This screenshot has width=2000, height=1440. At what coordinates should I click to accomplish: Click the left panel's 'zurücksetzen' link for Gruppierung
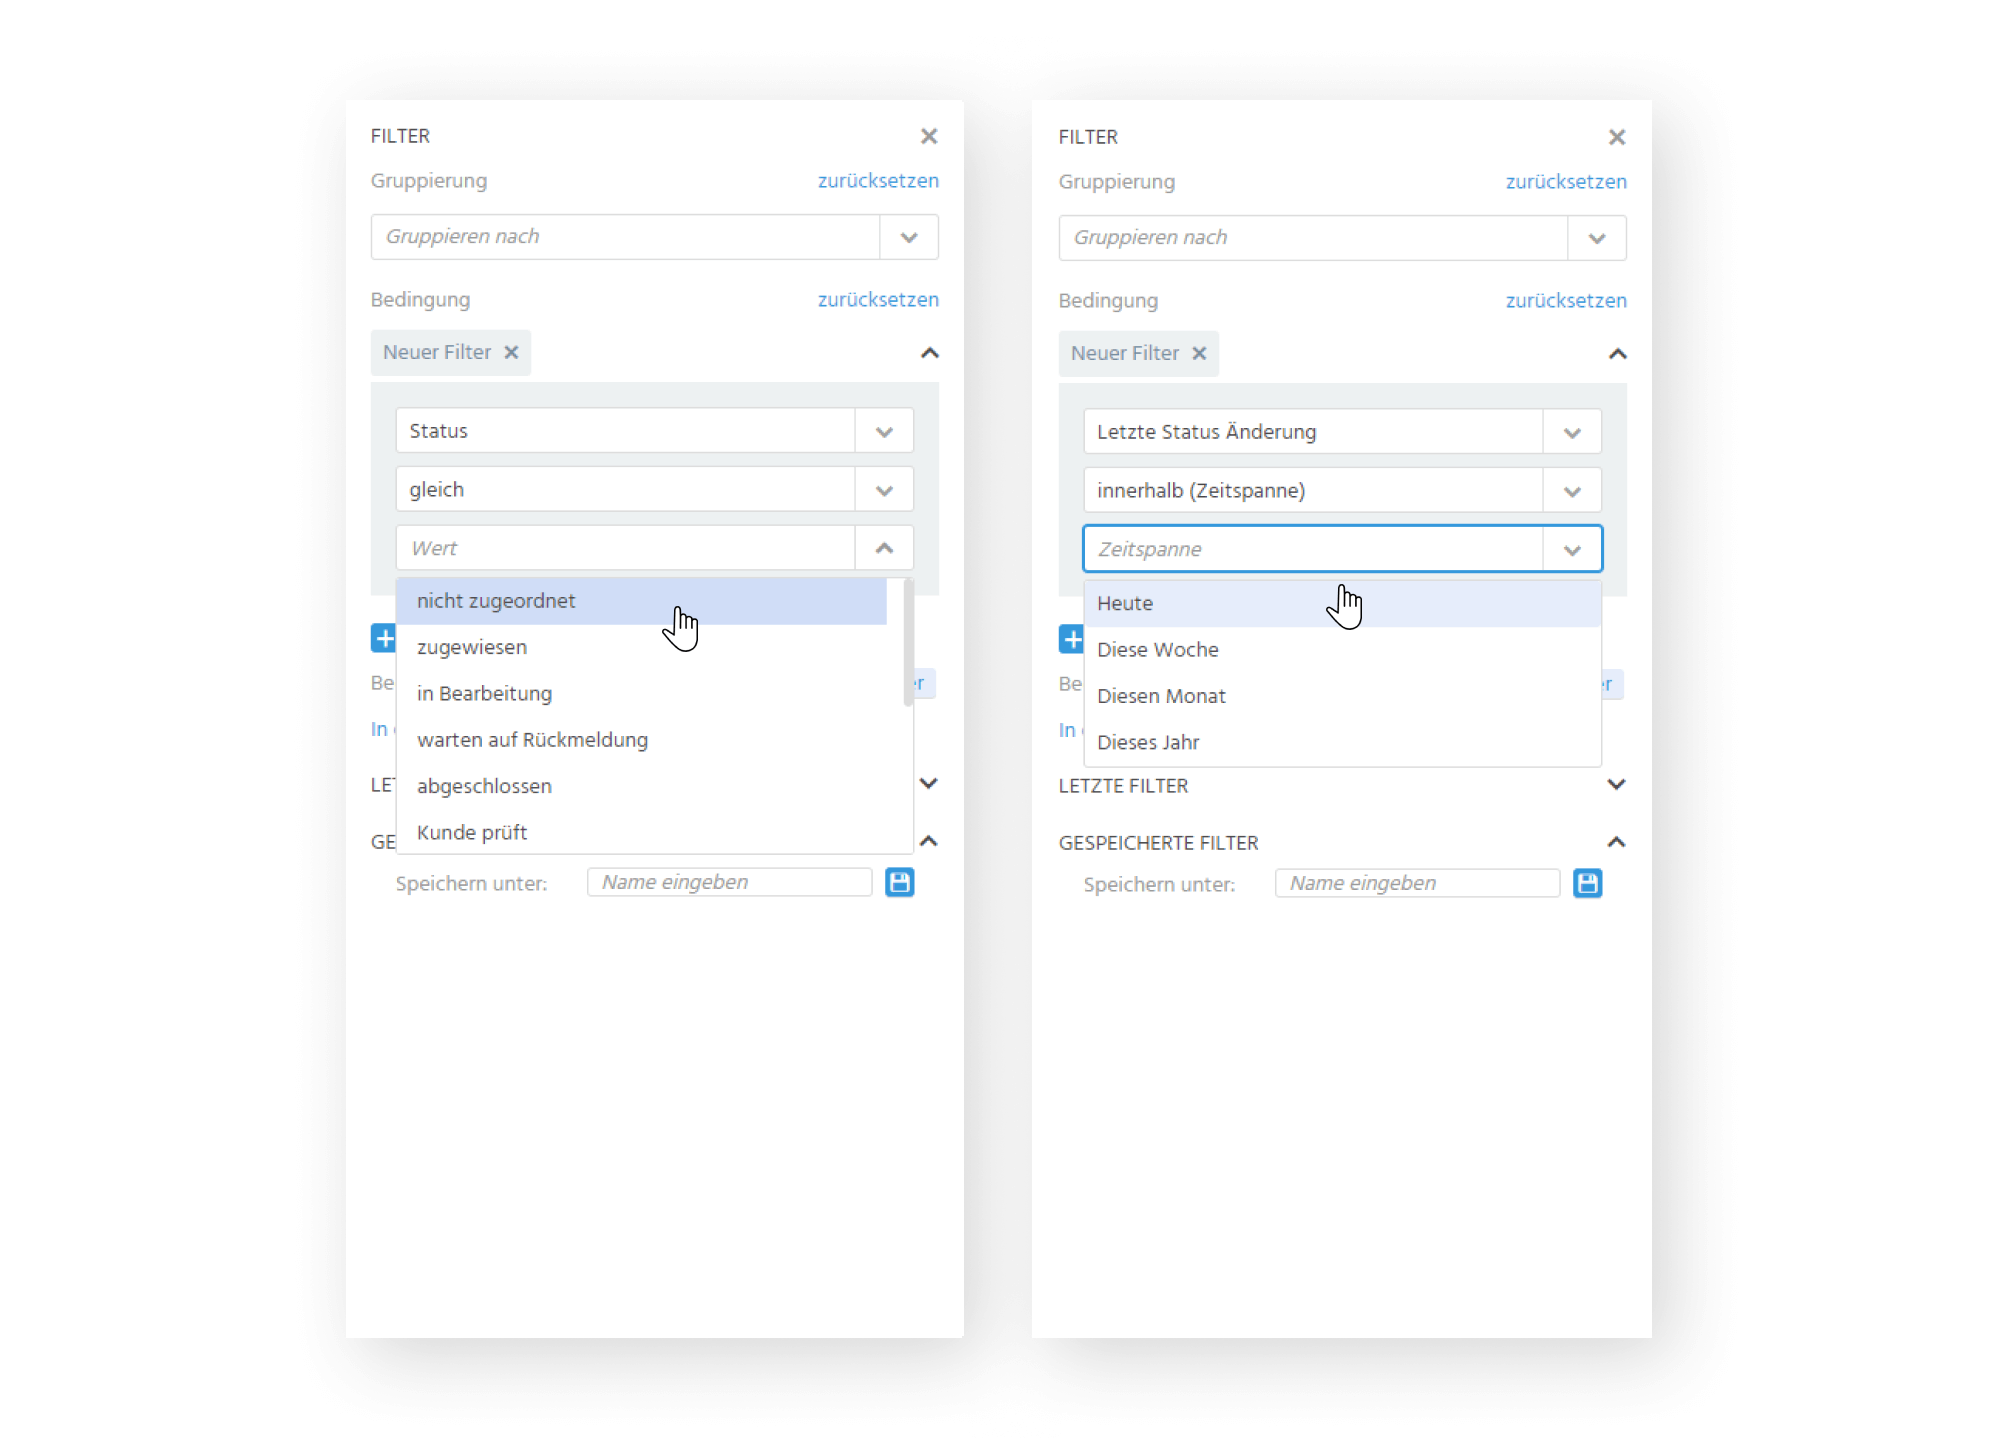point(878,181)
